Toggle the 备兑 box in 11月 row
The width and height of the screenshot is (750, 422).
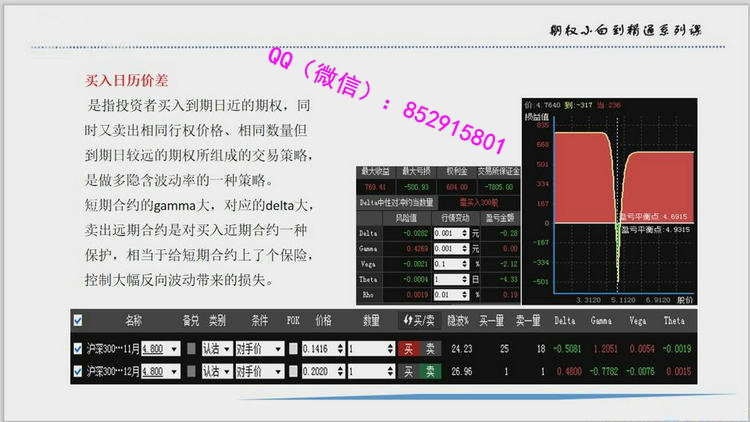tap(190, 348)
